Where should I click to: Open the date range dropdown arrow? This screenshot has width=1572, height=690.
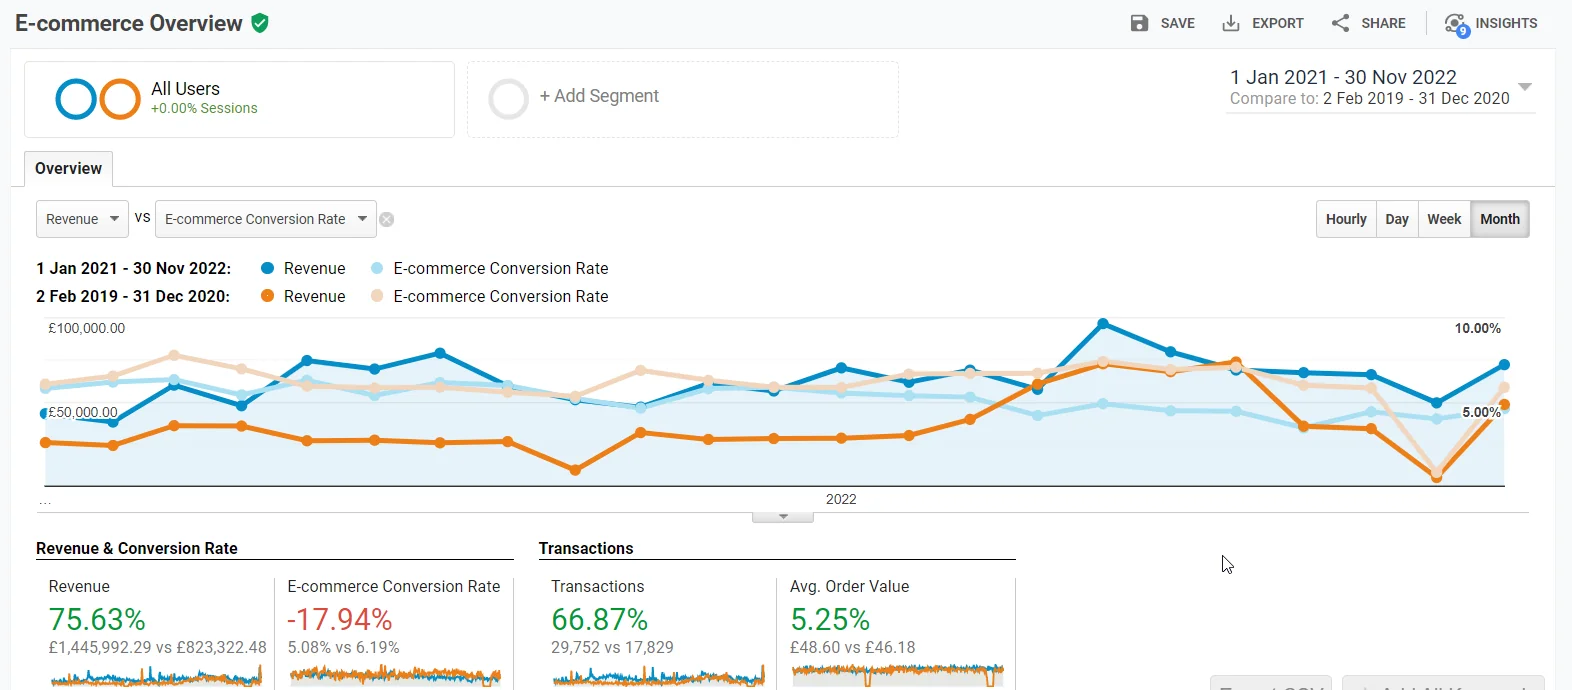click(1525, 87)
